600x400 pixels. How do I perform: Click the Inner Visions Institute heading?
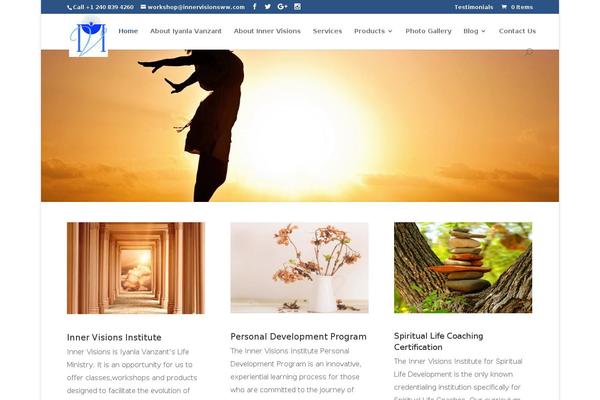(114, 337)
